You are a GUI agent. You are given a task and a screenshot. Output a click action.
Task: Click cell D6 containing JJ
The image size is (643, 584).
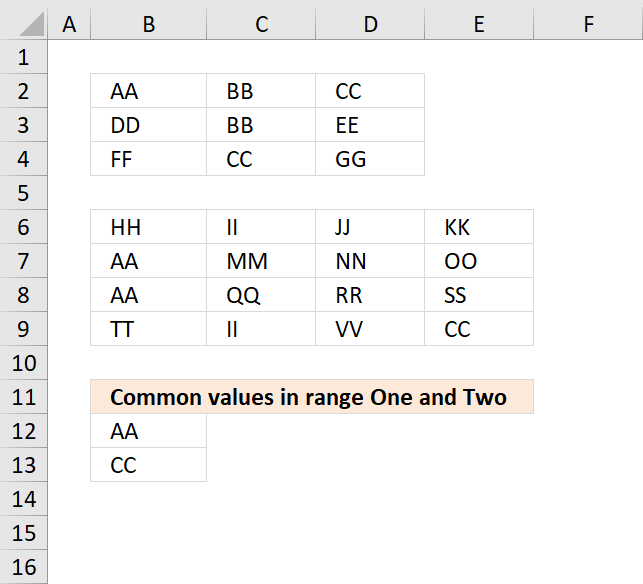pyautogui.click(x=370, y=227)
